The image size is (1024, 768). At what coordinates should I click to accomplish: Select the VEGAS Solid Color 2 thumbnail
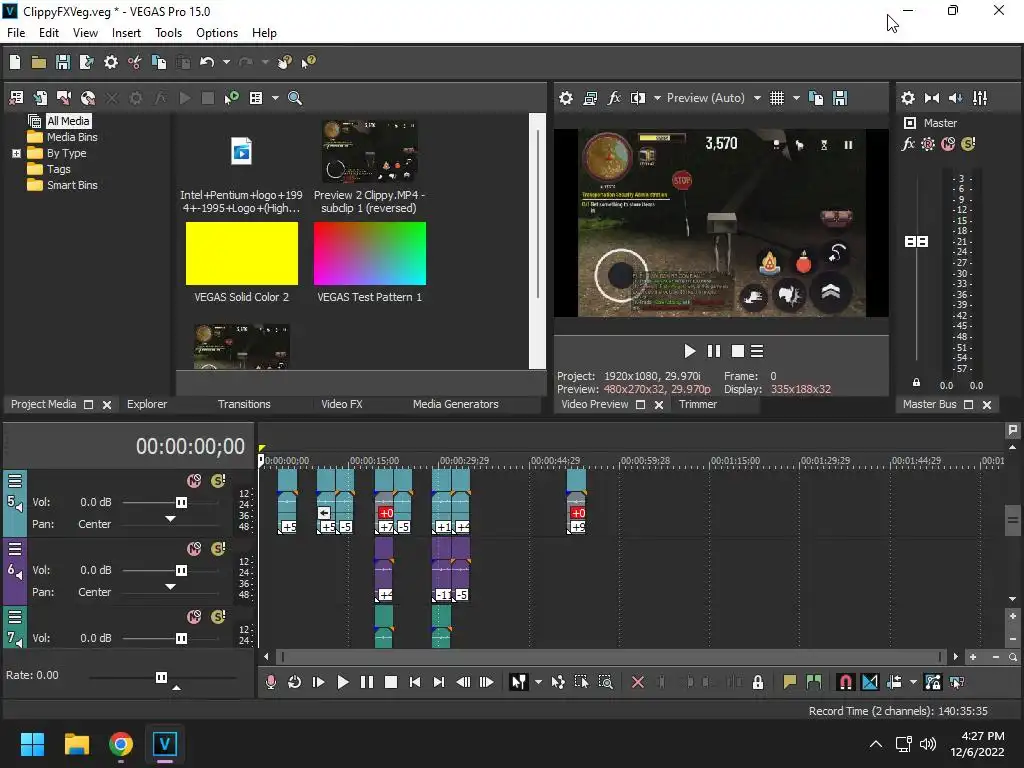[242, 253]
